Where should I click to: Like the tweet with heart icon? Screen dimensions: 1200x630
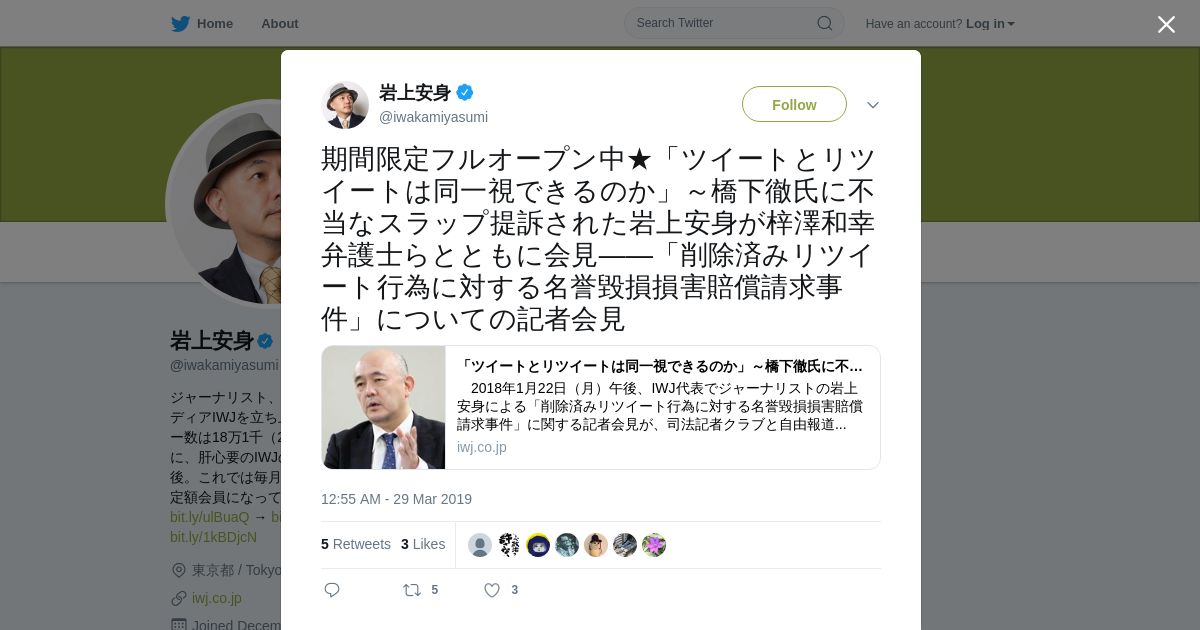(492, 590)
